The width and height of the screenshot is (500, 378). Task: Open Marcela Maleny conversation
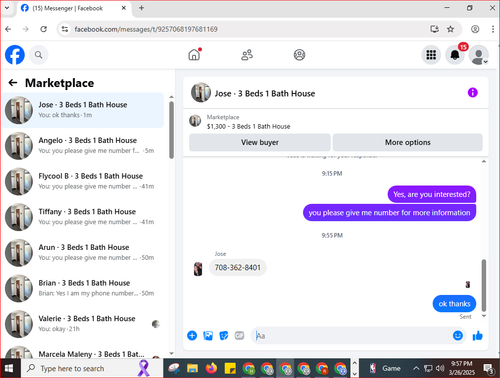83,352
